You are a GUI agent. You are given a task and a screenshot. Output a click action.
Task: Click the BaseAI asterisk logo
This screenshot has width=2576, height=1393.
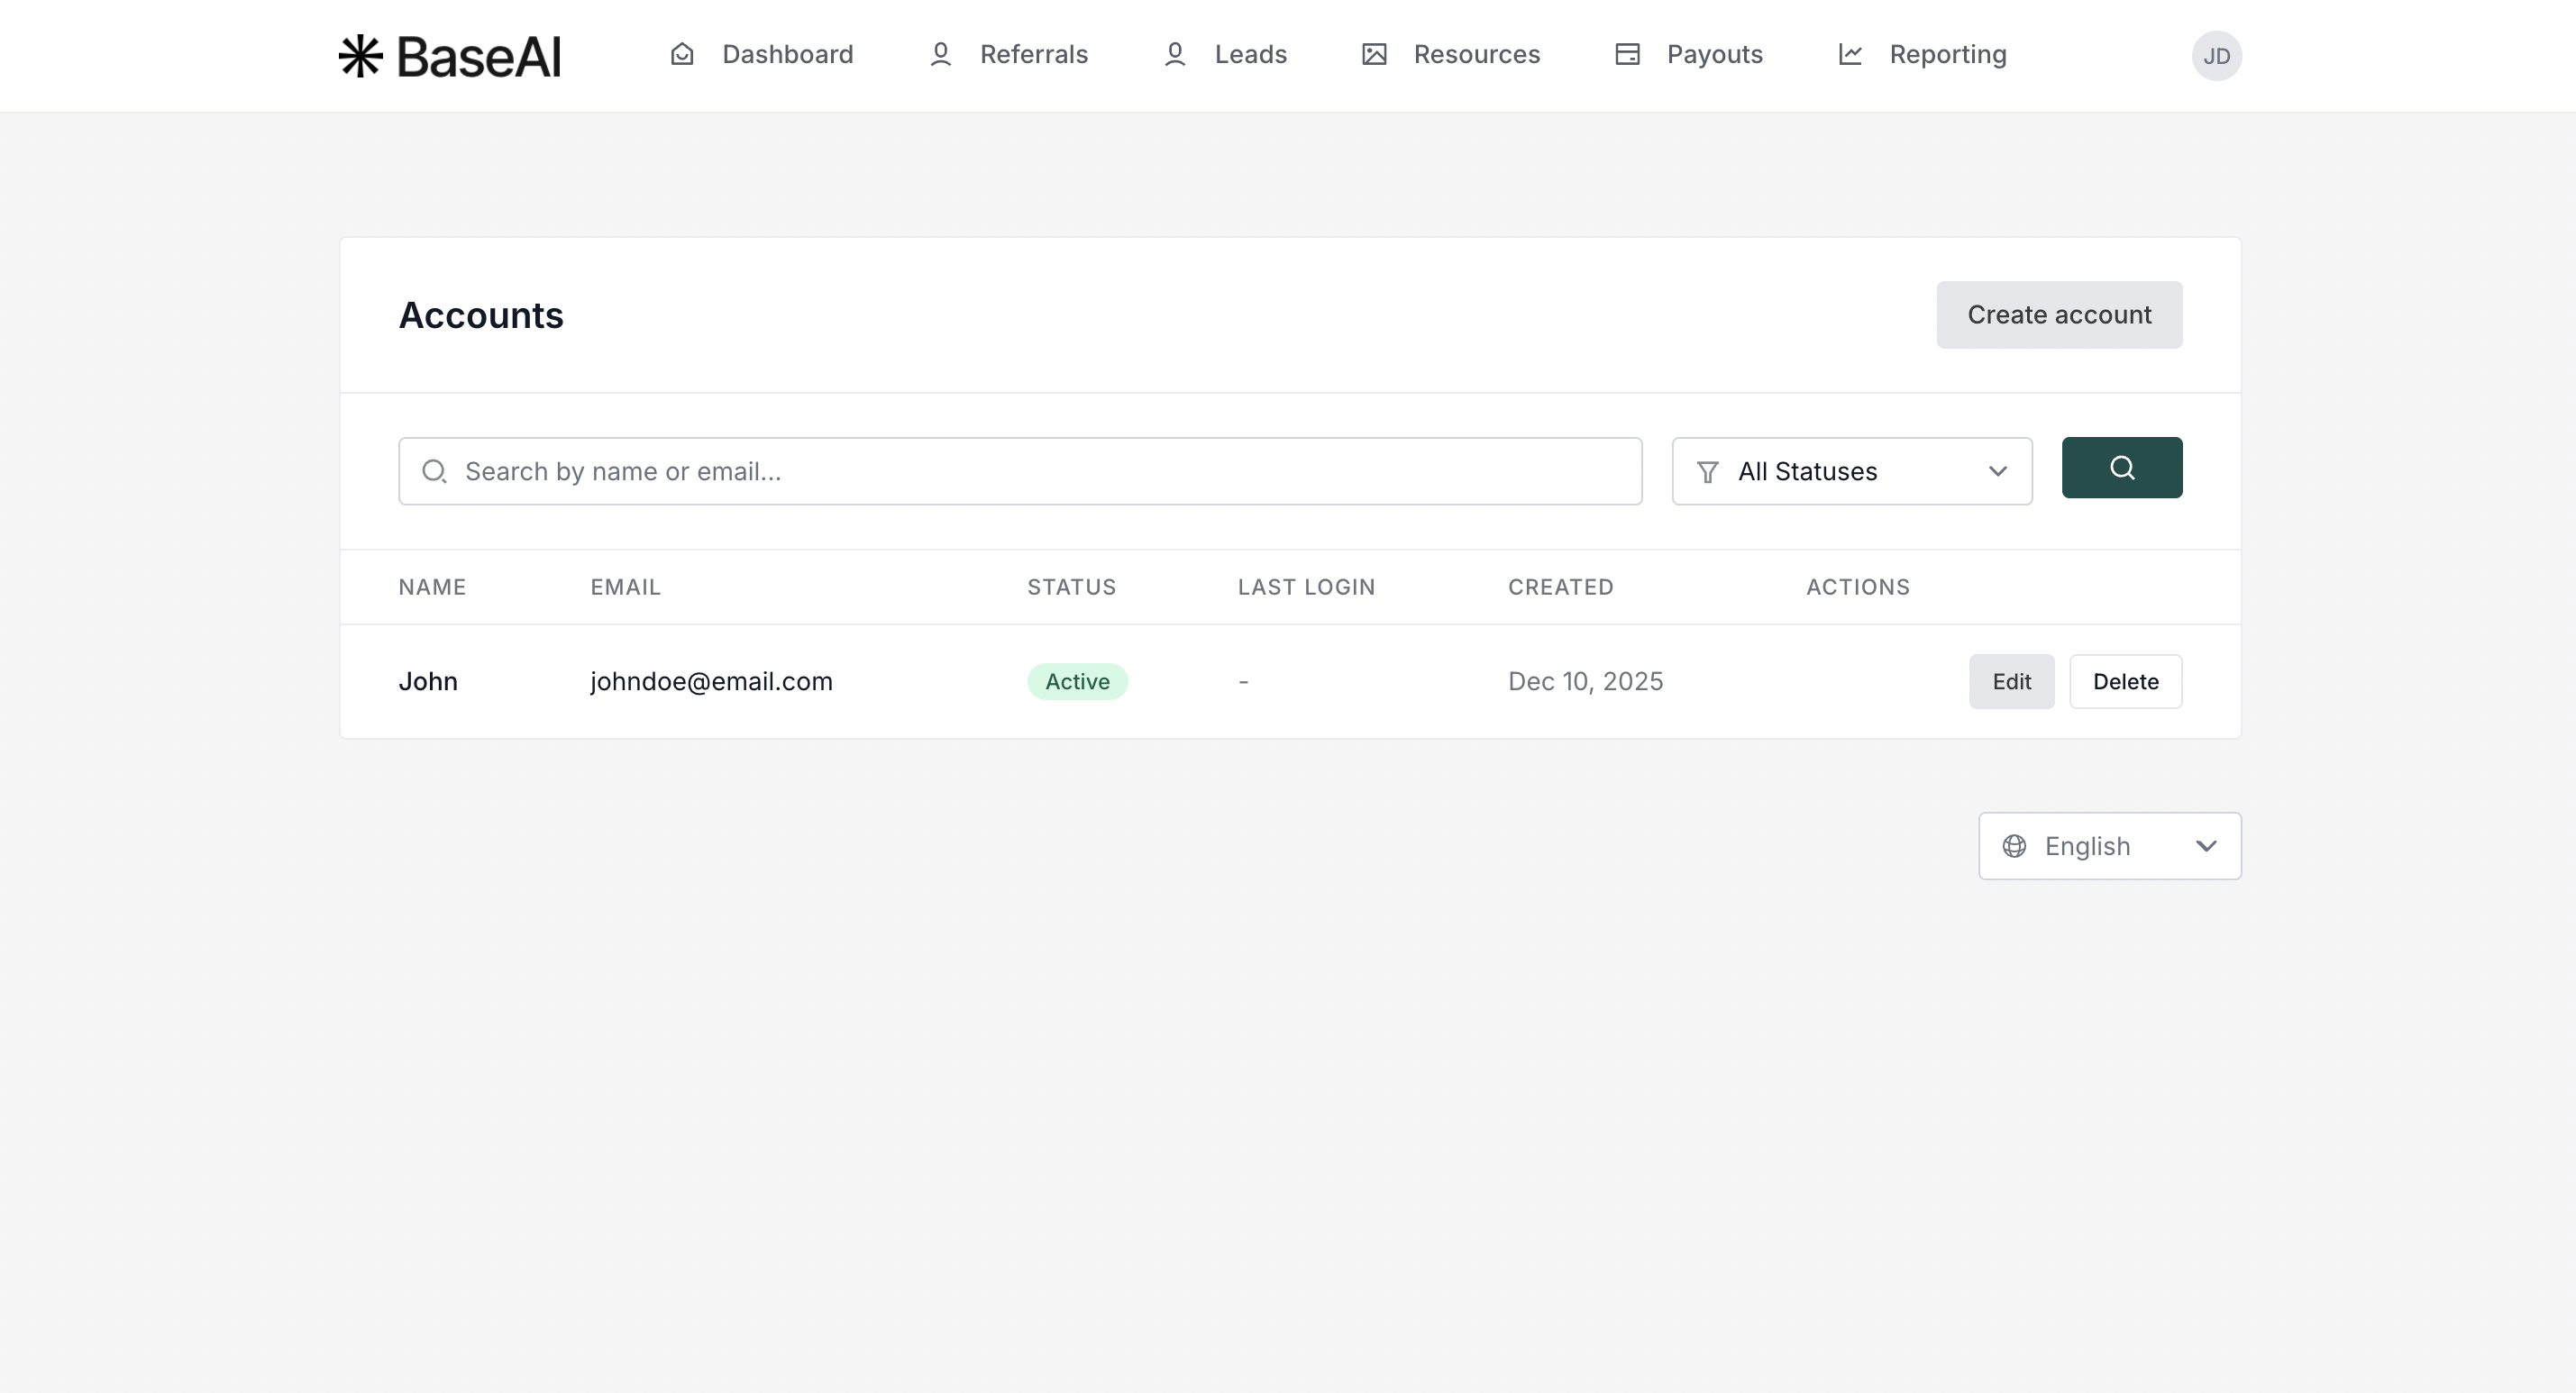[x=360, y=56]
